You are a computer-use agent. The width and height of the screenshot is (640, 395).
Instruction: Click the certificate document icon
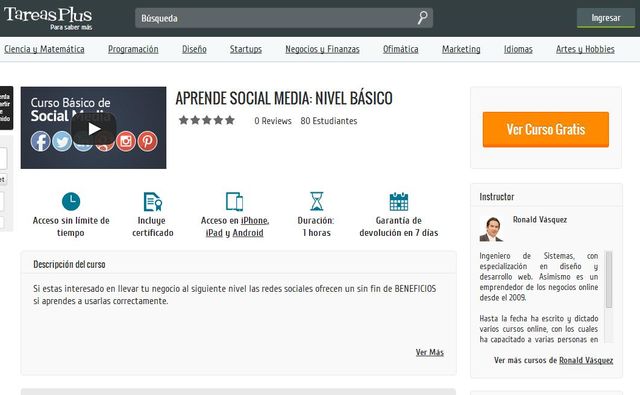pyautogui.click(x=153, y=202)
